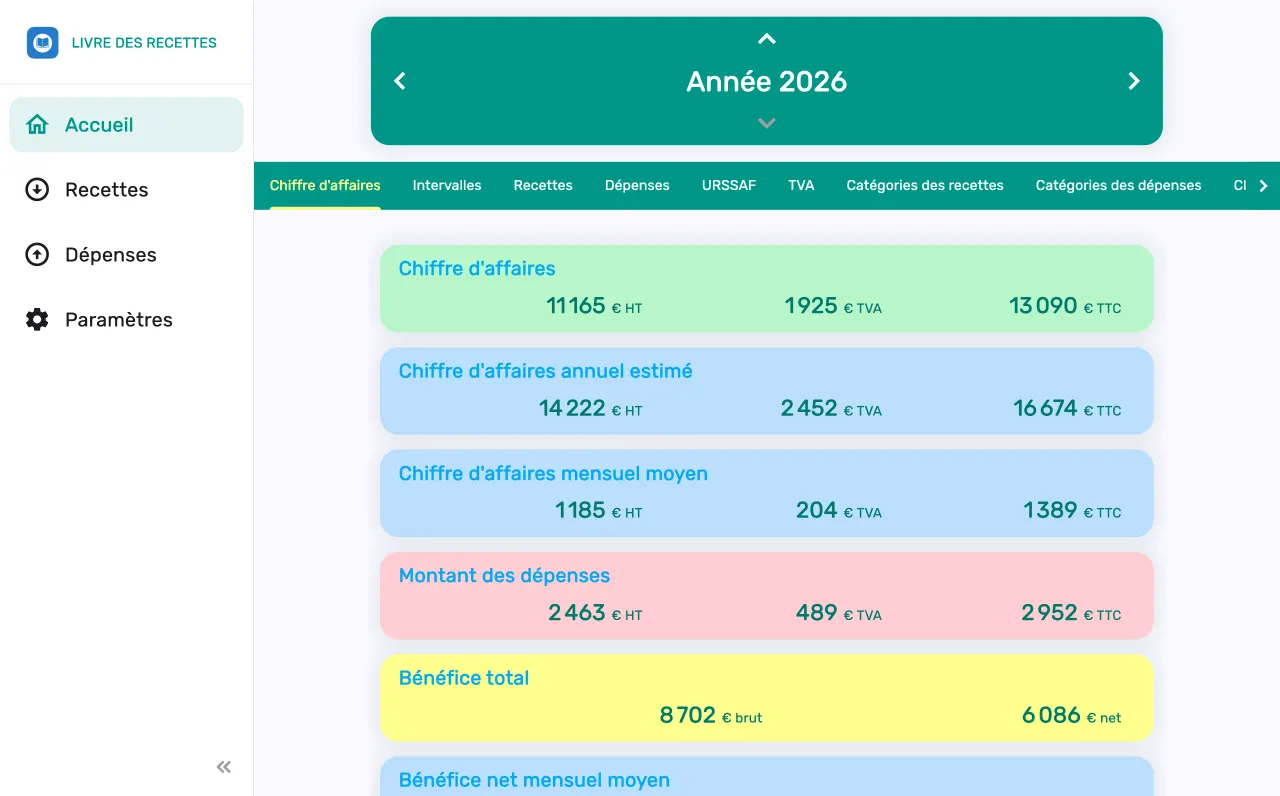Viewport: 1280px width, 796px height.
Task: Click the Chiffre d'affaires annuel estimé title
Action: [546, 371]
